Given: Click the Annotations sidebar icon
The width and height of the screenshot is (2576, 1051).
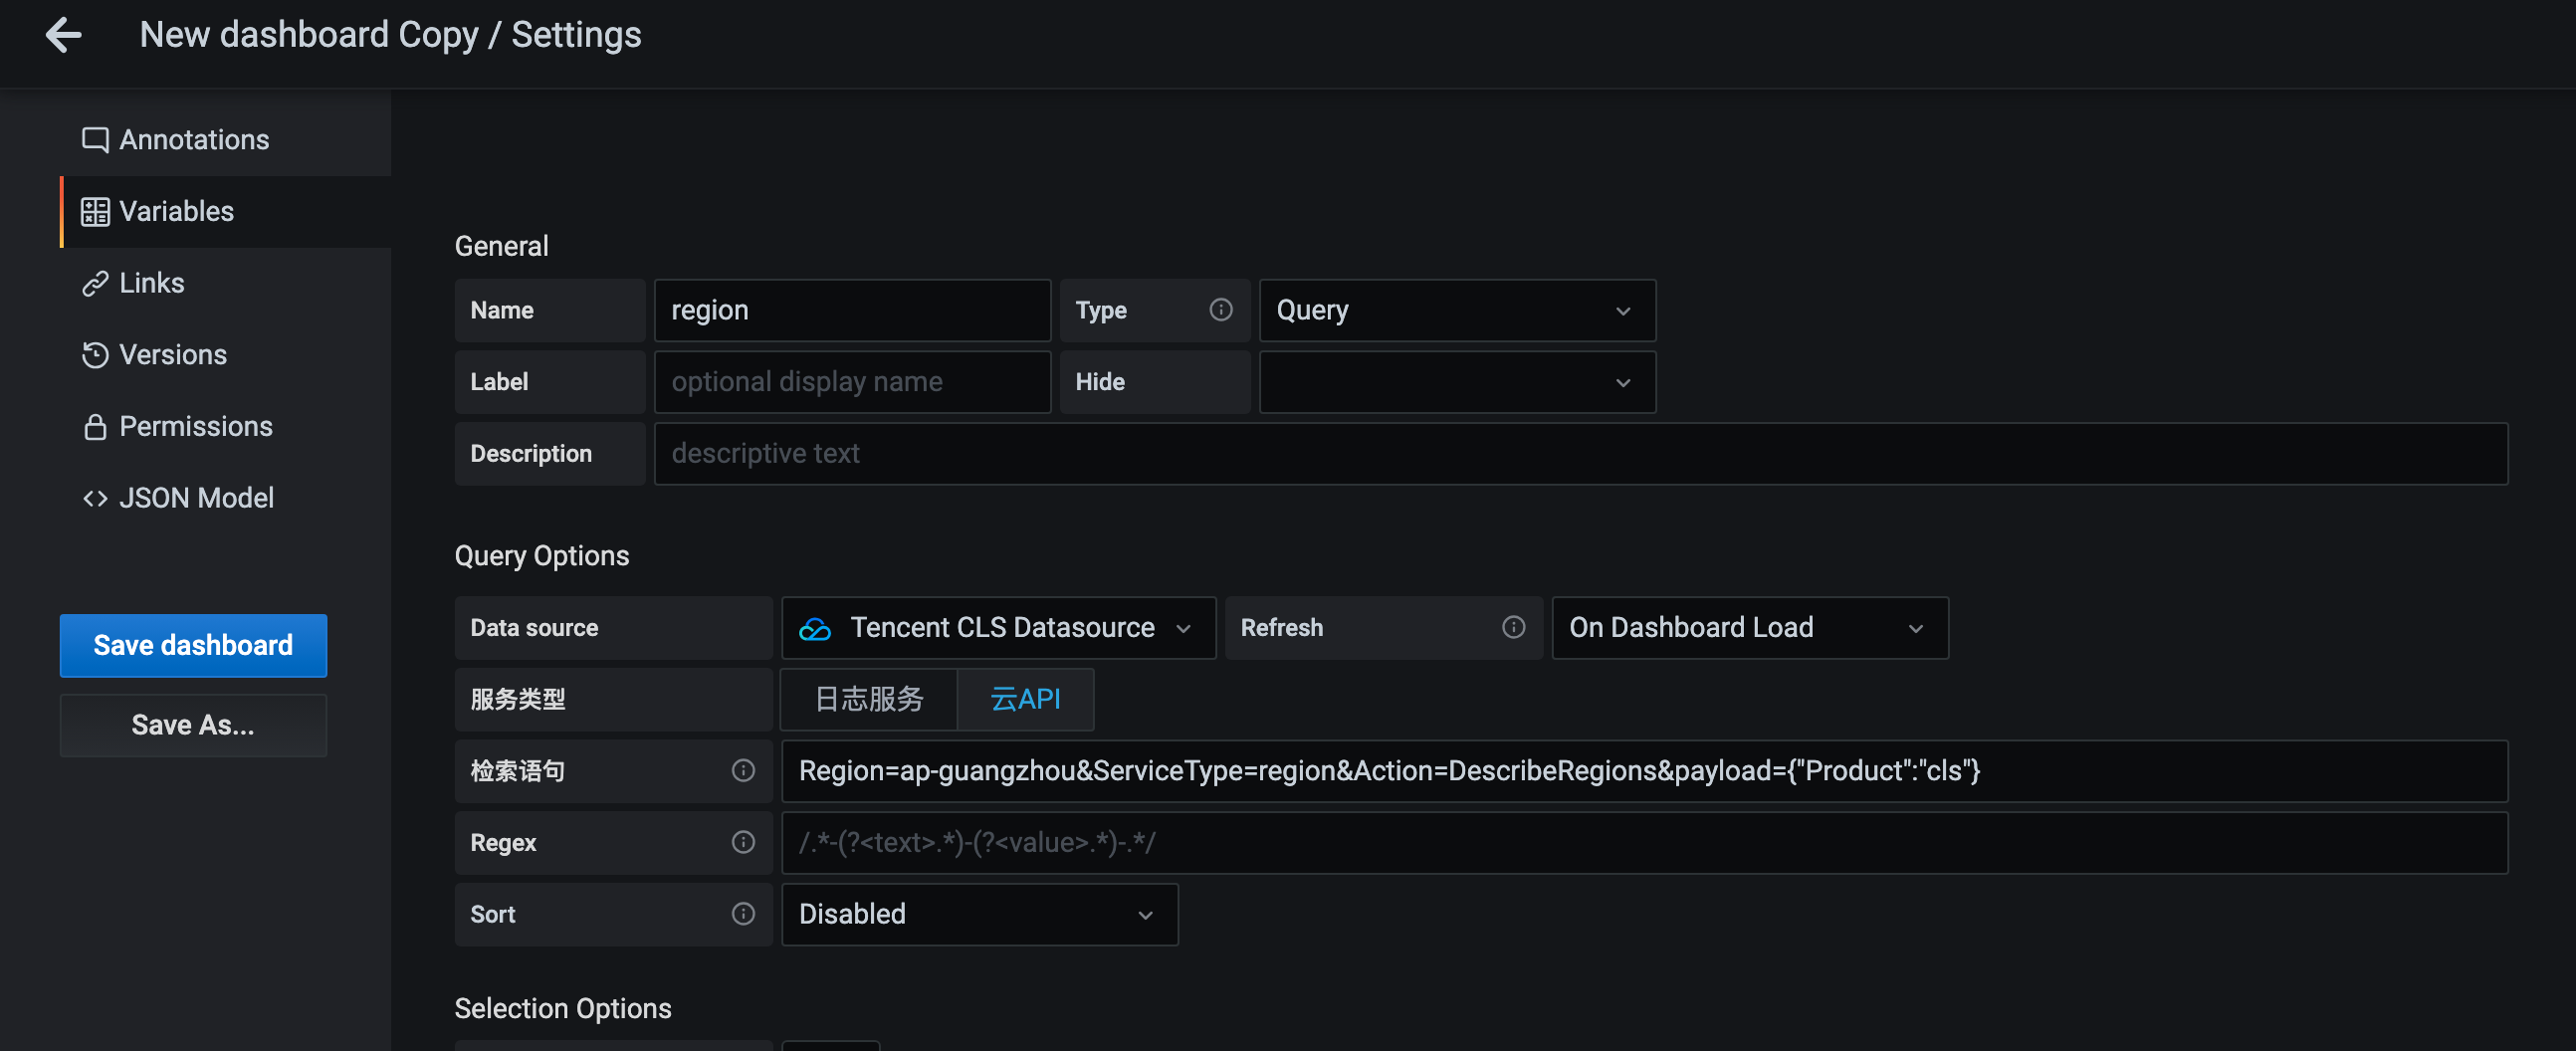Looking at the screenshot, I should pyautogui.click(x=95, y=140).
